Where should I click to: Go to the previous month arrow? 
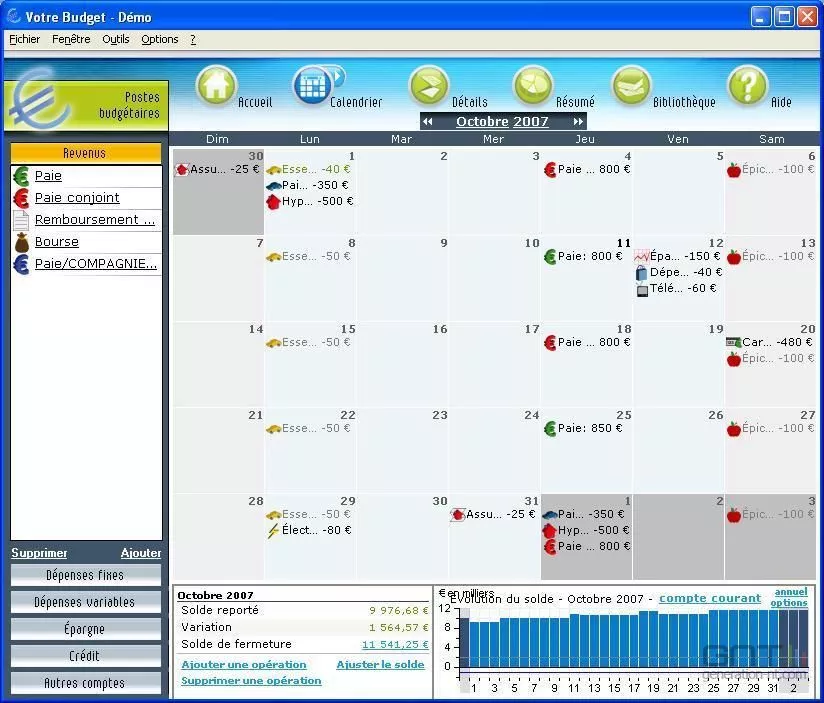(x=428, y=122)
